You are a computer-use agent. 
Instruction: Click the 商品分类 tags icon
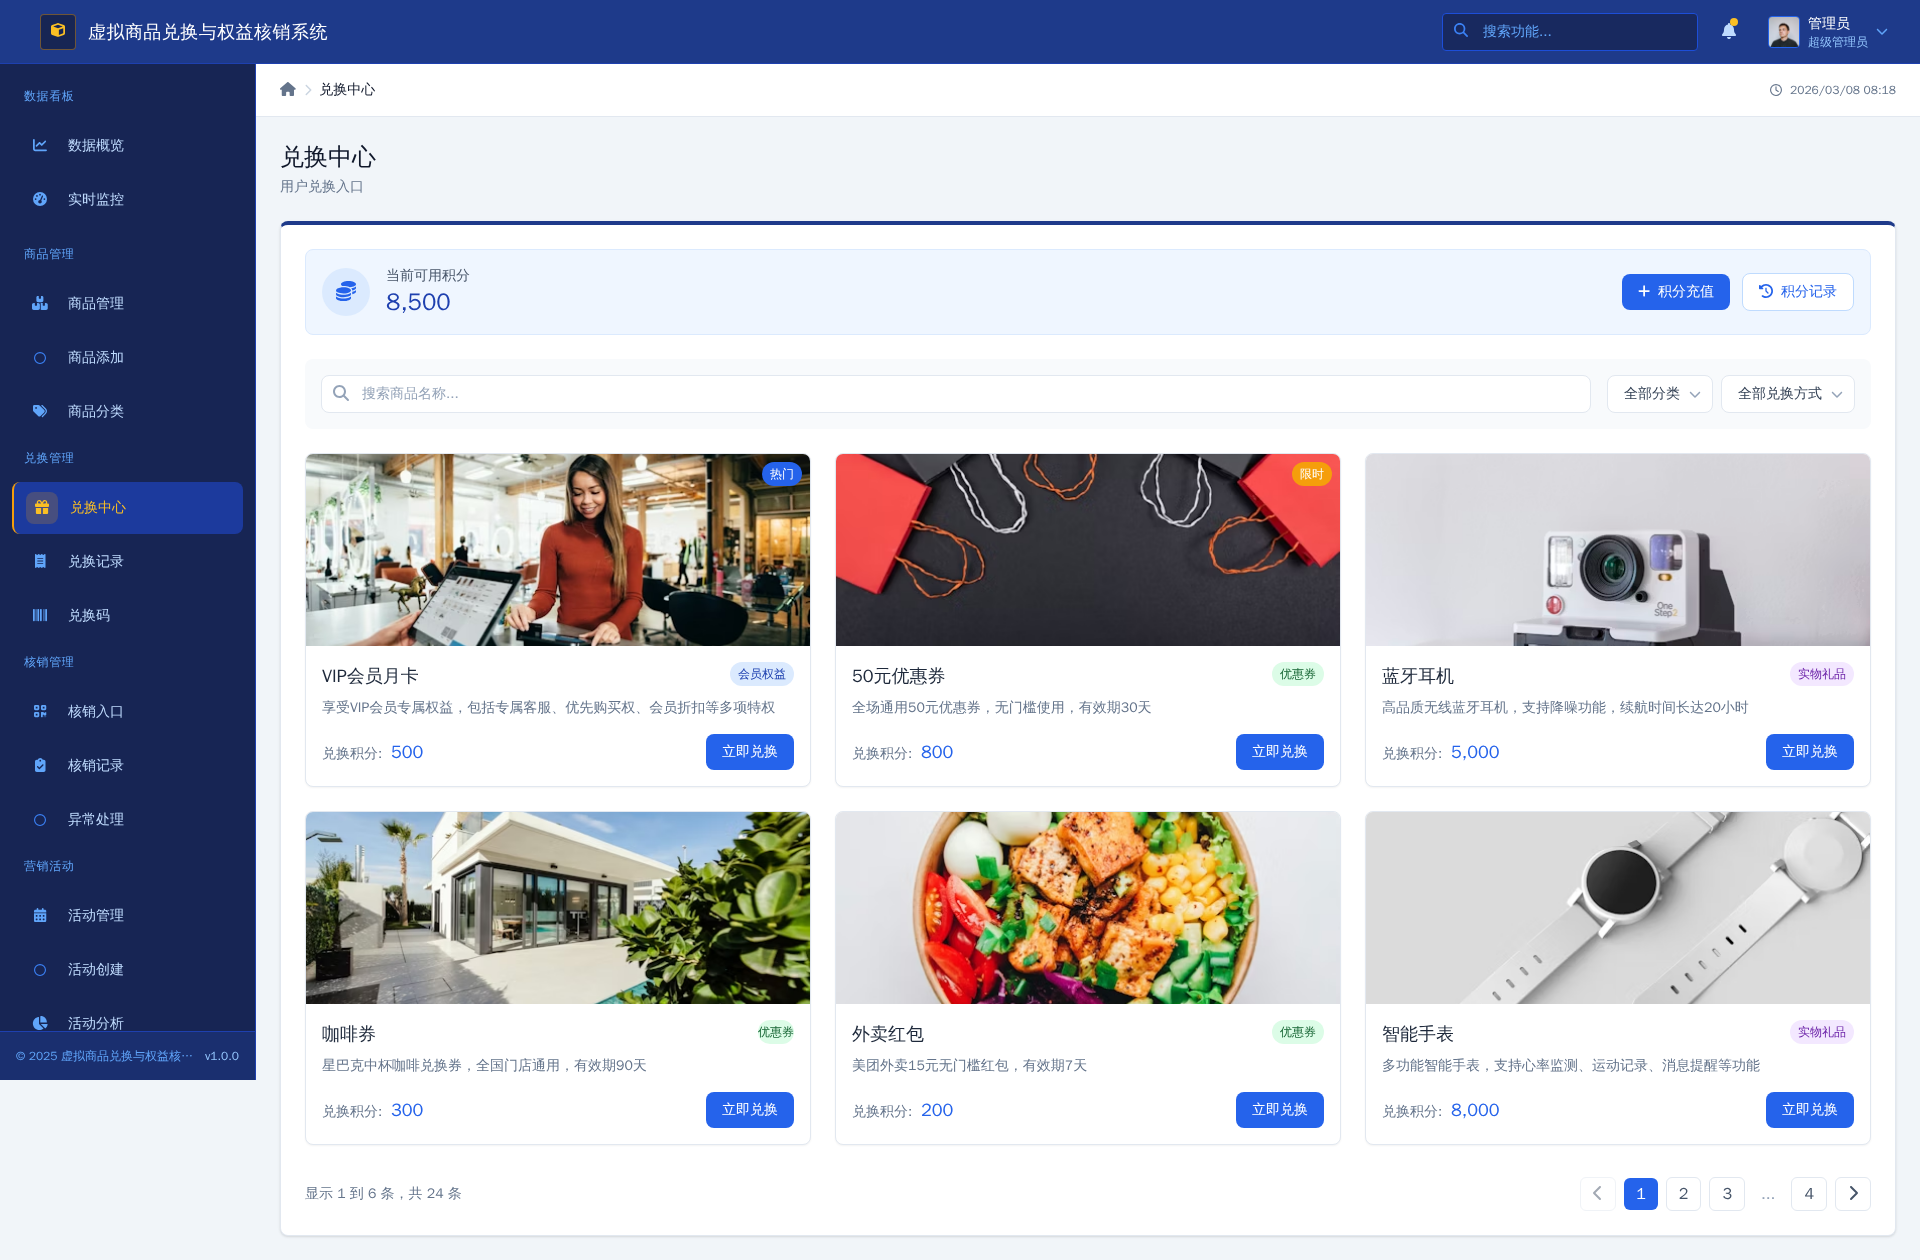point(40,412)
